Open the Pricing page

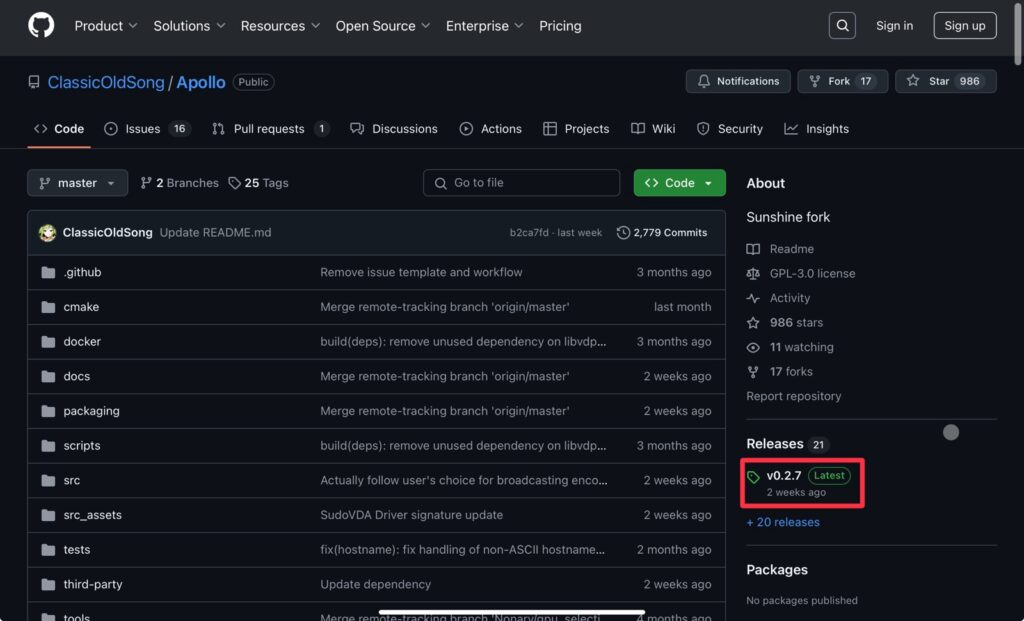pos(560,25)
